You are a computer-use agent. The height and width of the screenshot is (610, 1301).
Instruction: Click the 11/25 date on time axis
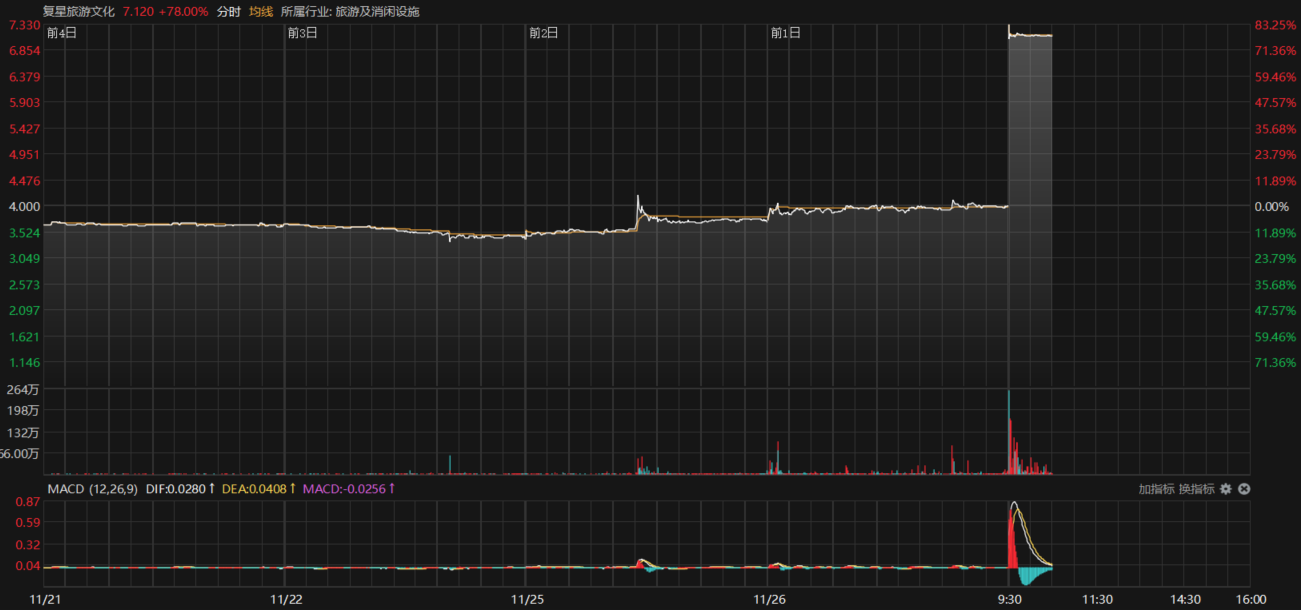coord(526,599)
